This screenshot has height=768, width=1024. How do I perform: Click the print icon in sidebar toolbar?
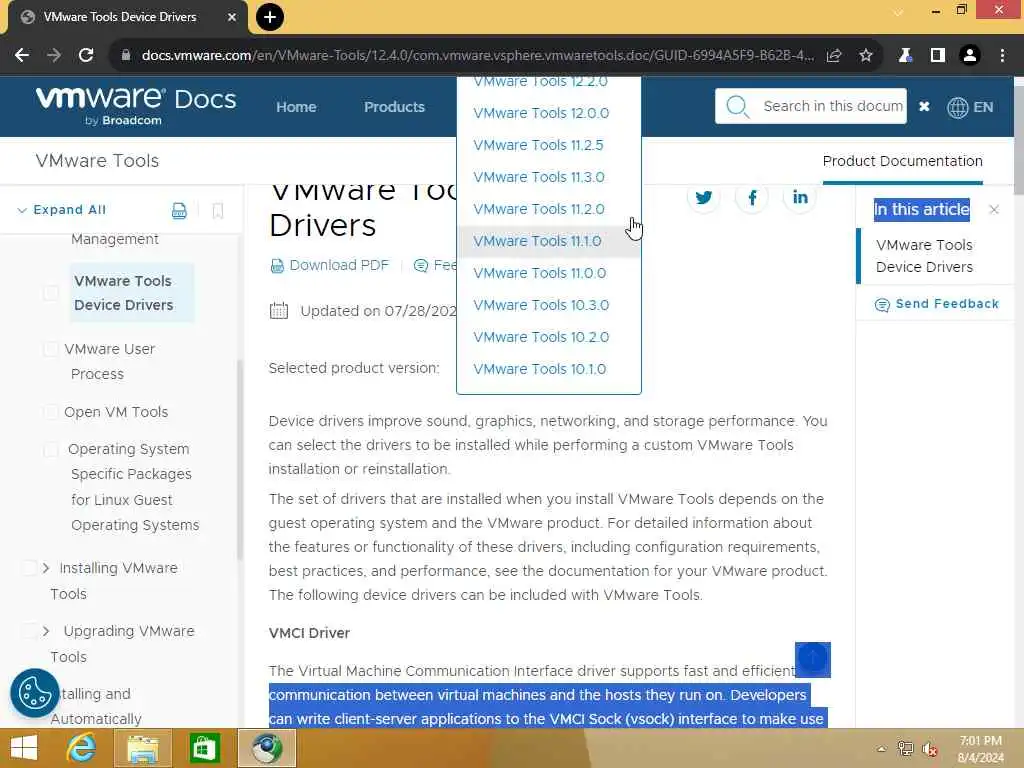(x=179, y=210)
